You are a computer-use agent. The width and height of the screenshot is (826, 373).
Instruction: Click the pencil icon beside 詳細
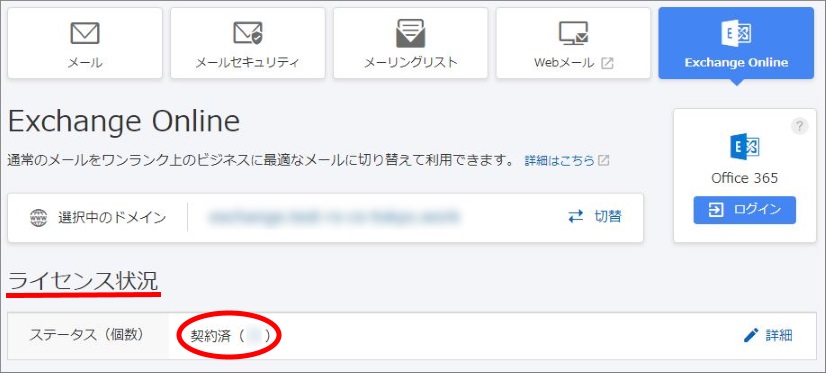[x=751, y=336]
